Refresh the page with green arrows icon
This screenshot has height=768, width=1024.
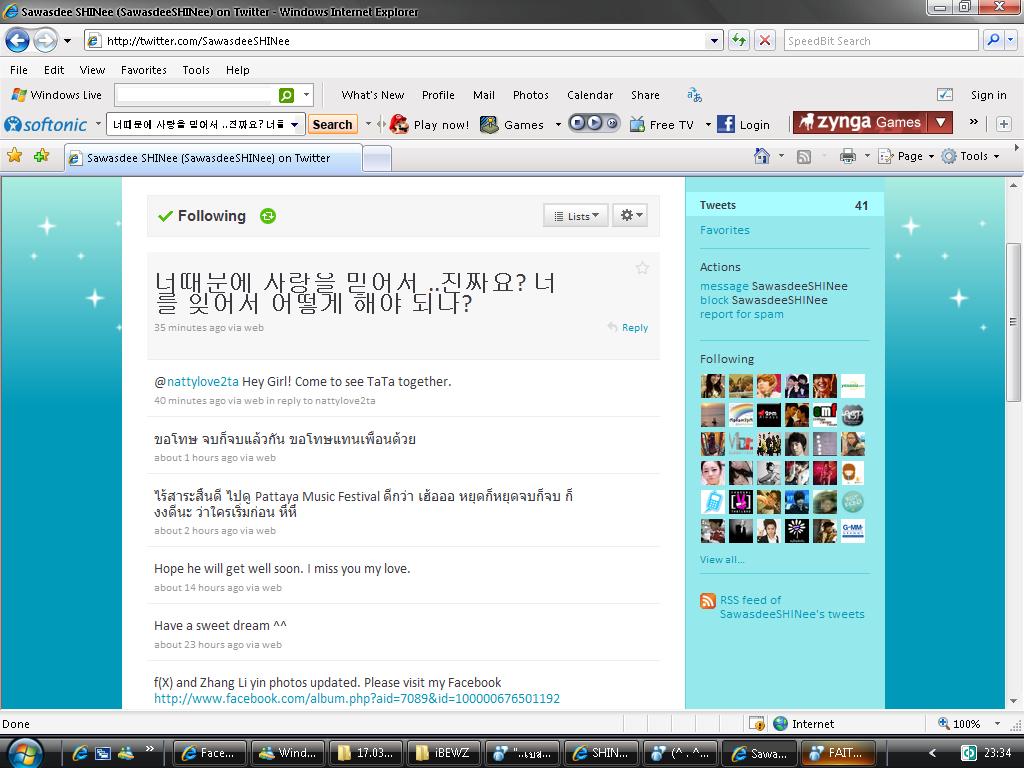click(x=739, y=40)
